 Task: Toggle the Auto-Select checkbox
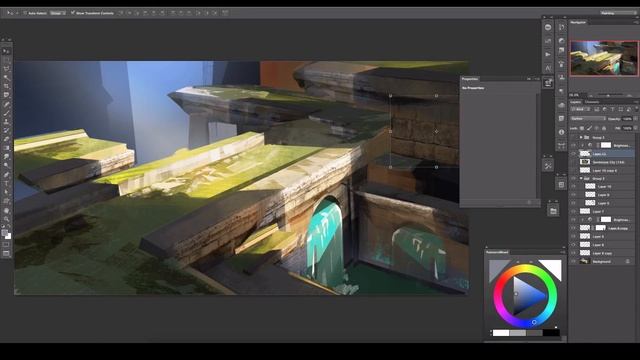25,13
